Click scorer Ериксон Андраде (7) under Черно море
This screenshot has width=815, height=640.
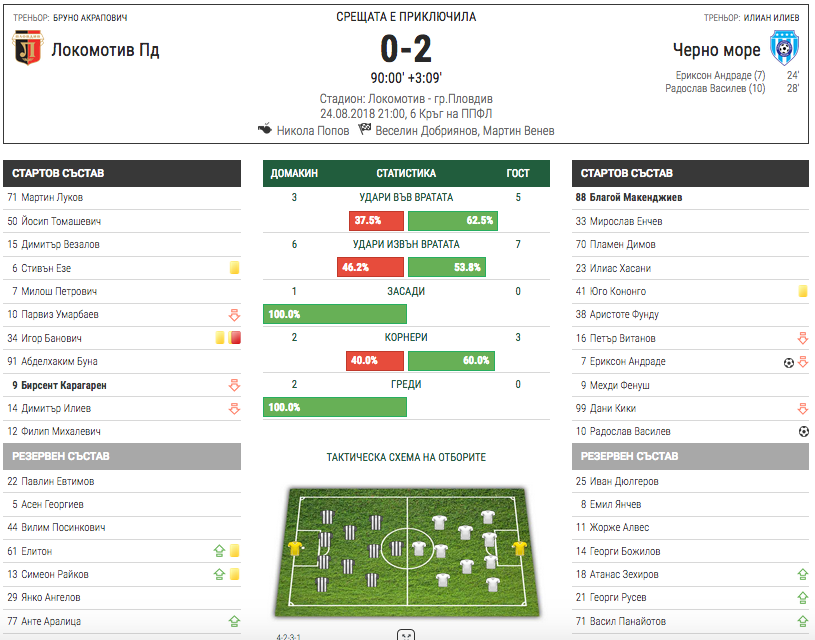pos(720,75)
